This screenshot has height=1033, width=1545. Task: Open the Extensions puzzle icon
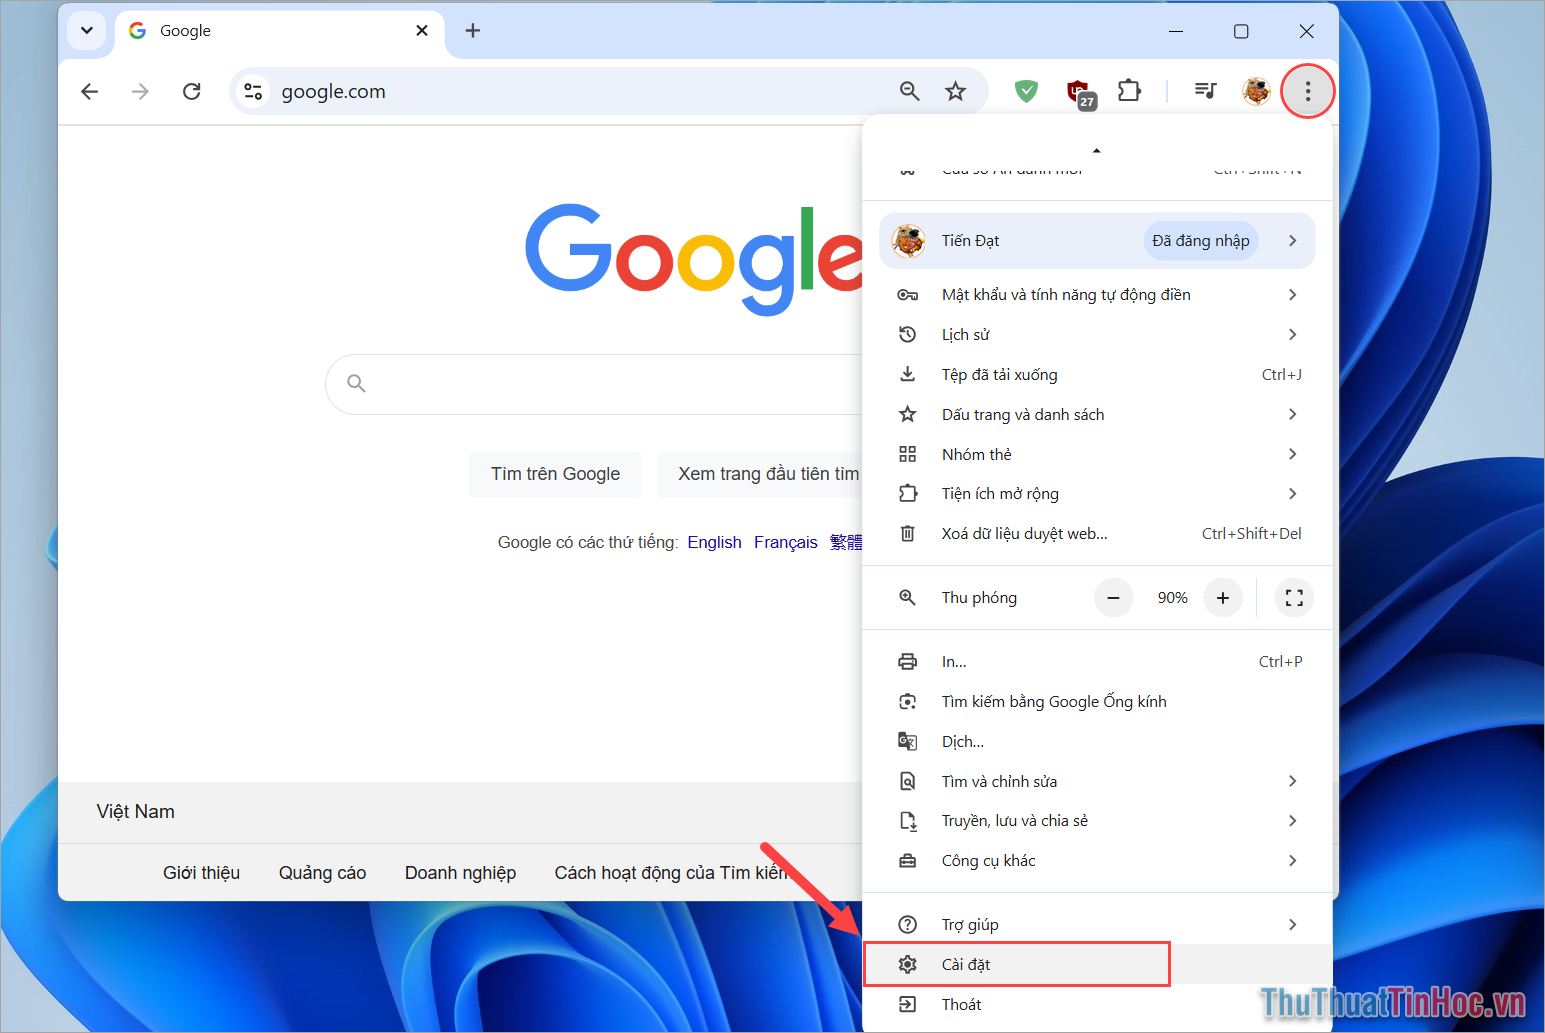pyautogui.click(x=1129, y=91)
